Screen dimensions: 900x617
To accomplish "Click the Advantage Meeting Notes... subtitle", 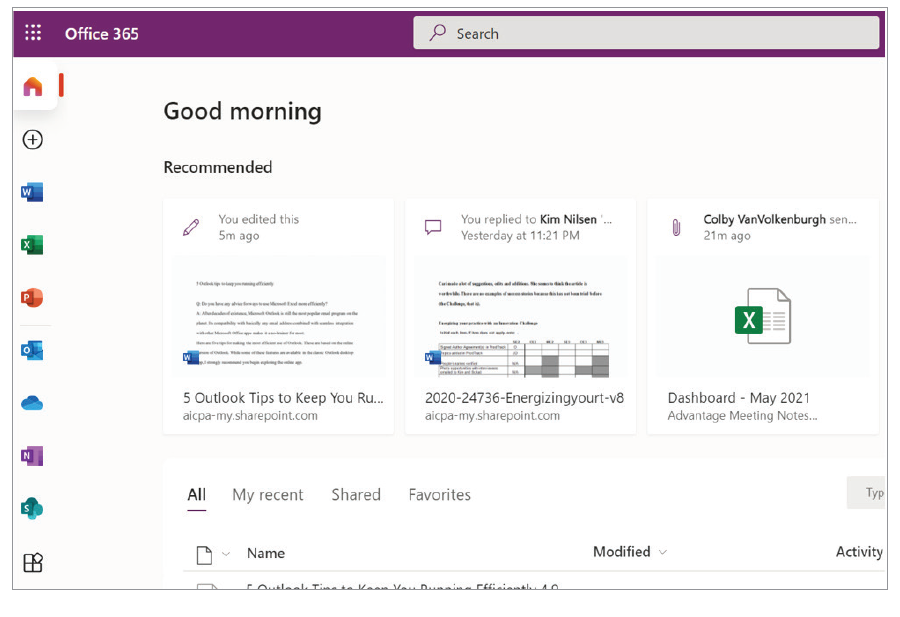I will click(x=742, y=416).
